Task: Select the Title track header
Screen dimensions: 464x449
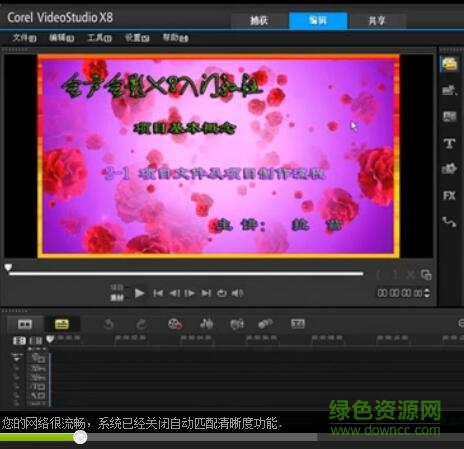Action: pos(39,387)
